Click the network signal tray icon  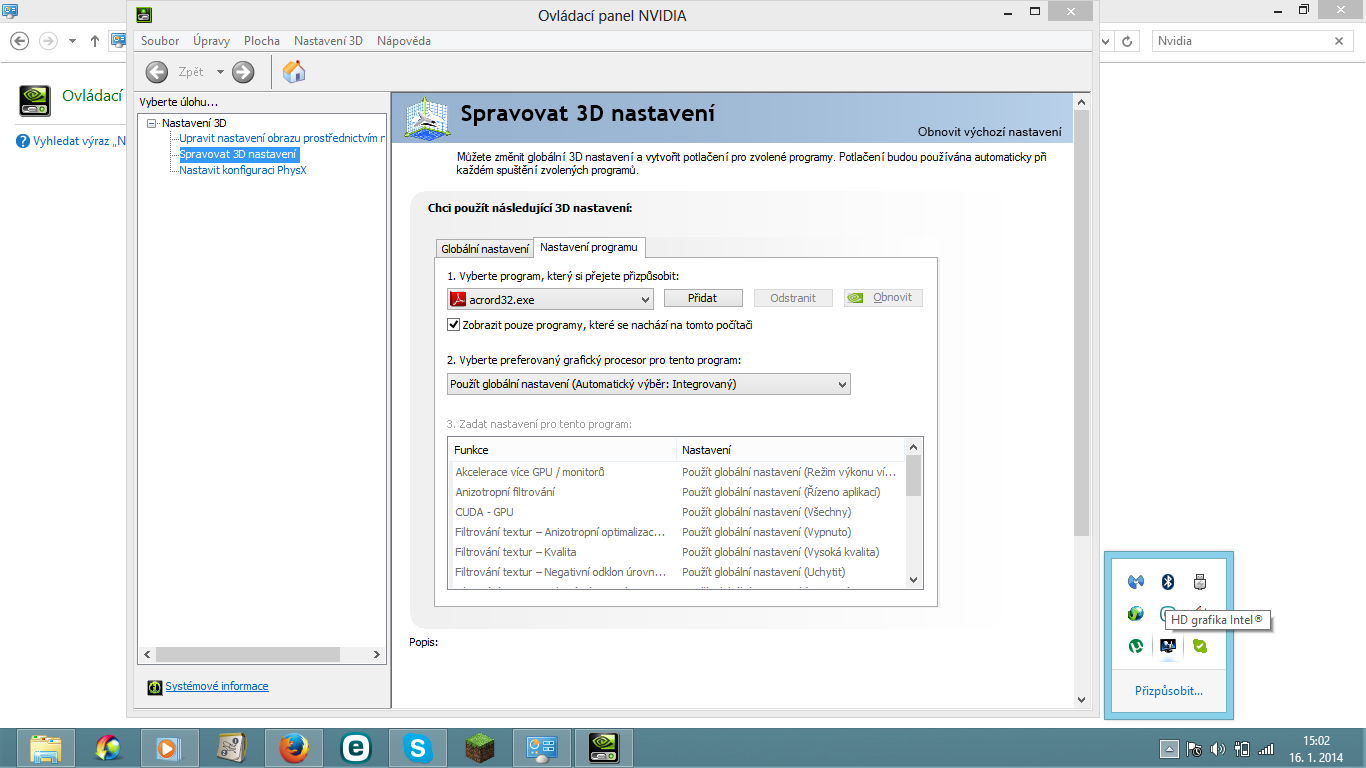1266,749
